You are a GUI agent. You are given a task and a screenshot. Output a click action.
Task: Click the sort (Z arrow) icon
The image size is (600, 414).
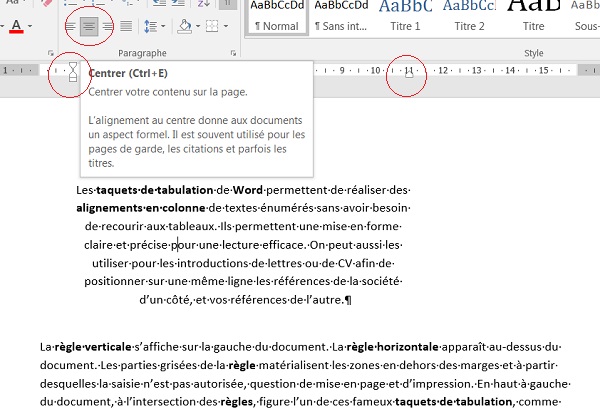(204, 4)
